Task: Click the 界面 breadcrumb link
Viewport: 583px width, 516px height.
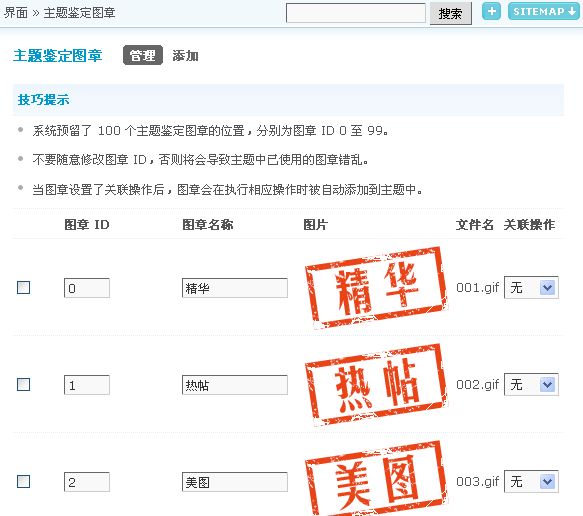Action: click(16, 13)
